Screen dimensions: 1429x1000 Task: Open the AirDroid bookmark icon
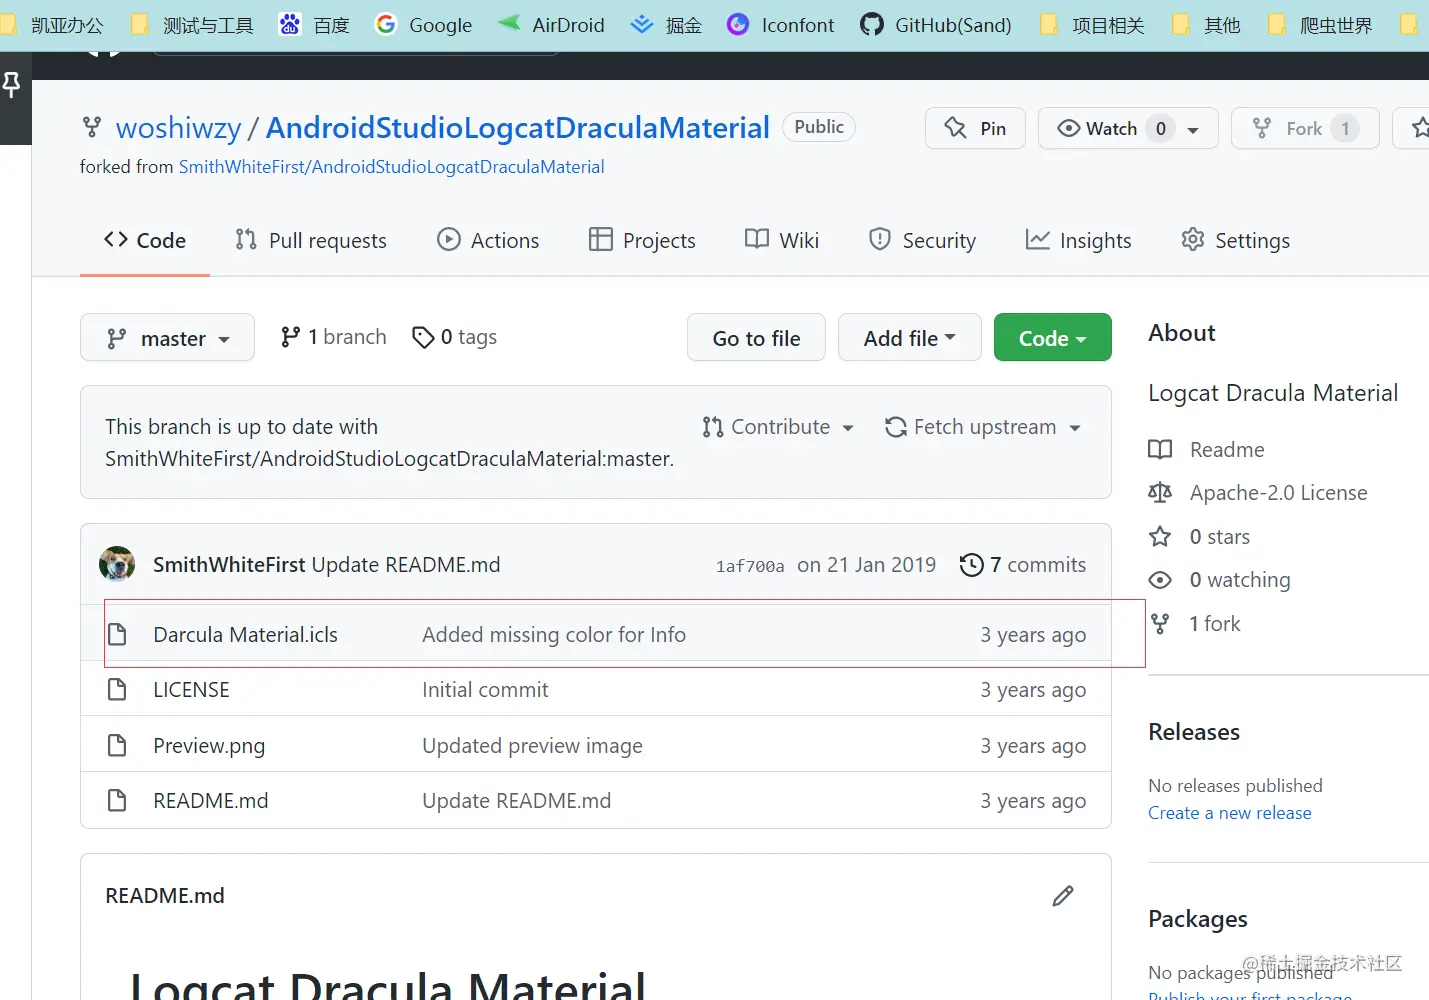click(x=509, y=23)
